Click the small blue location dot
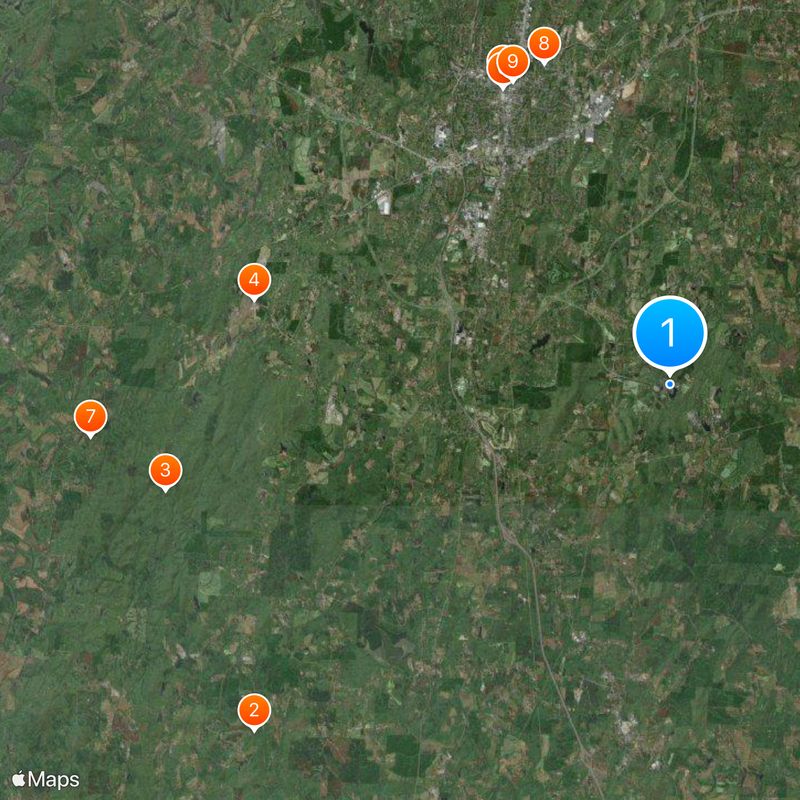Screen dimensions: 800x800 670,384
